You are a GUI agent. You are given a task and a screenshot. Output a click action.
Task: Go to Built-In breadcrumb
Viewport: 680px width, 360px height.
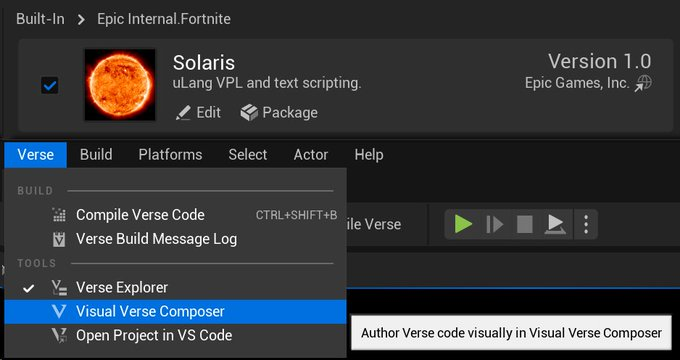[40, 19]
